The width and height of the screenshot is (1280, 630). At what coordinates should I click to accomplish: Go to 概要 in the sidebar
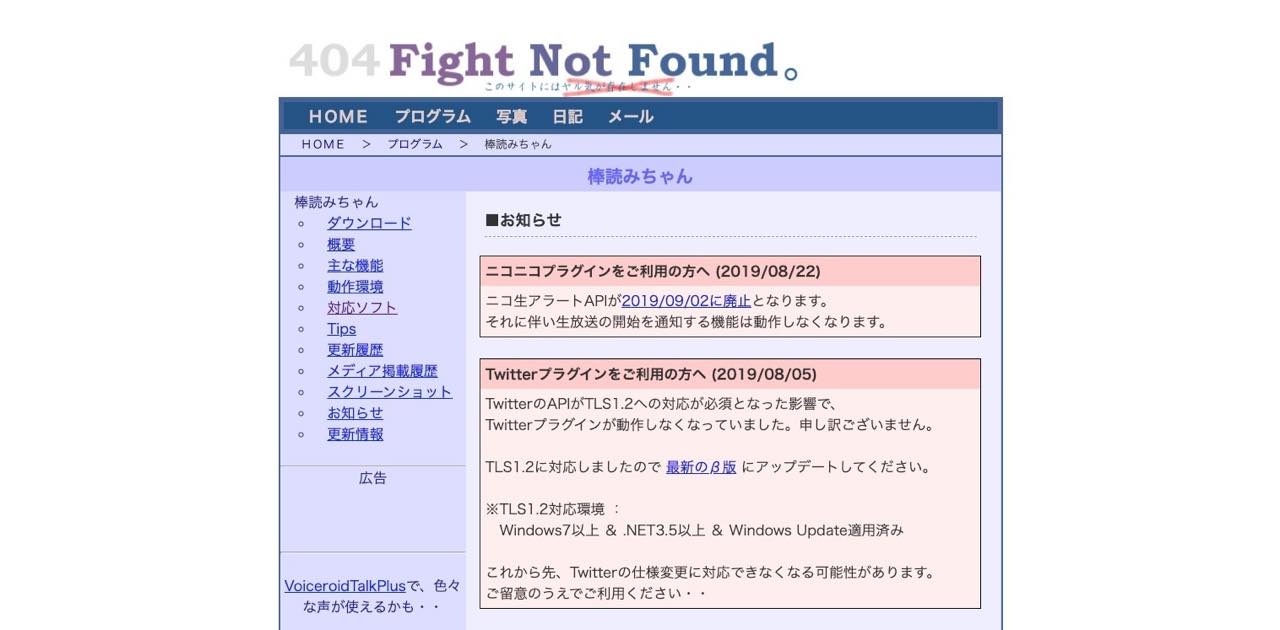[341, 244]
